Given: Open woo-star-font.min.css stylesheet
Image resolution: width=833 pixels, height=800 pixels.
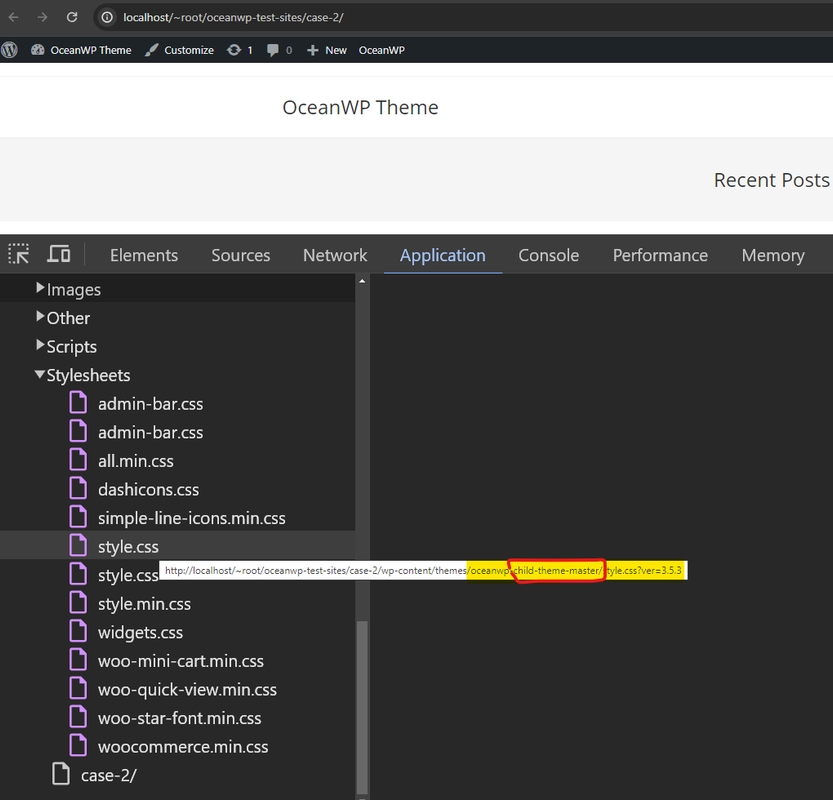Looking at the screenshot, I should (180, 719).
